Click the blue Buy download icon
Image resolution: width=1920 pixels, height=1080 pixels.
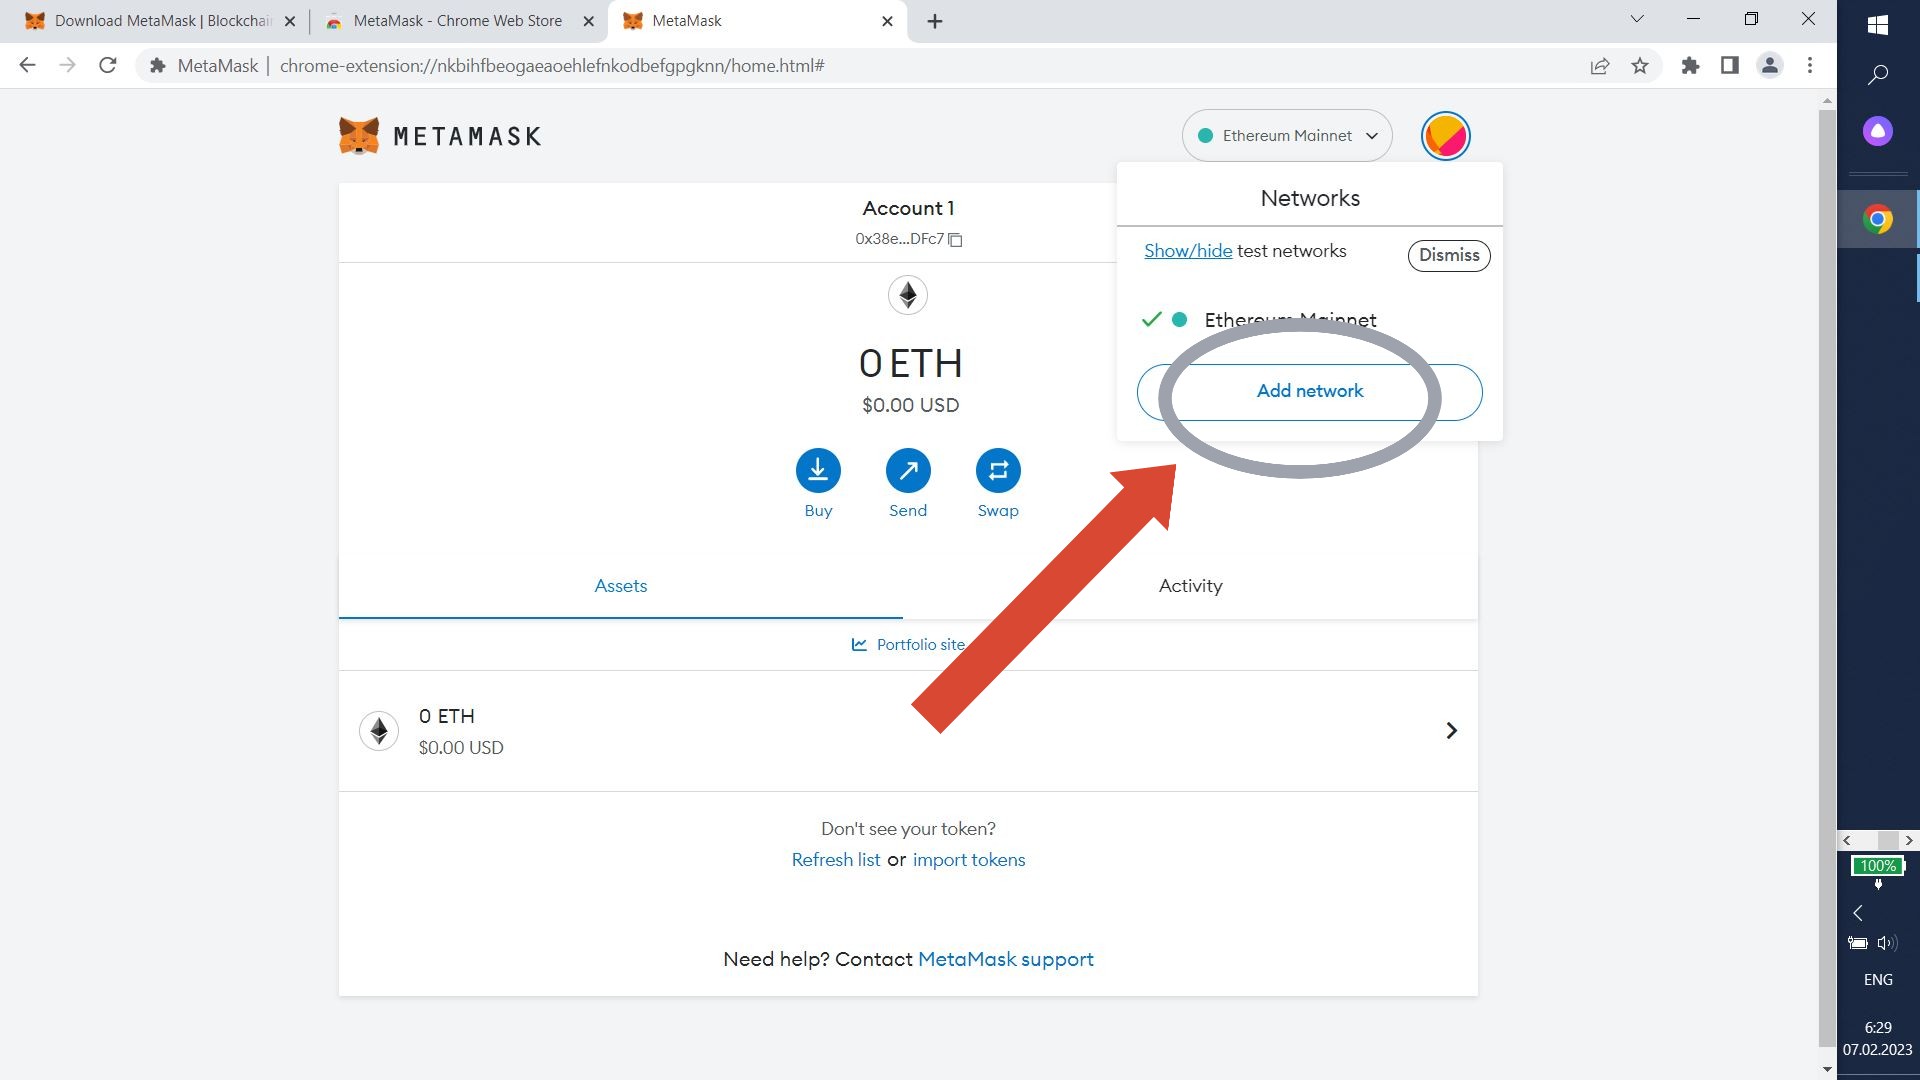coord(818,470)
